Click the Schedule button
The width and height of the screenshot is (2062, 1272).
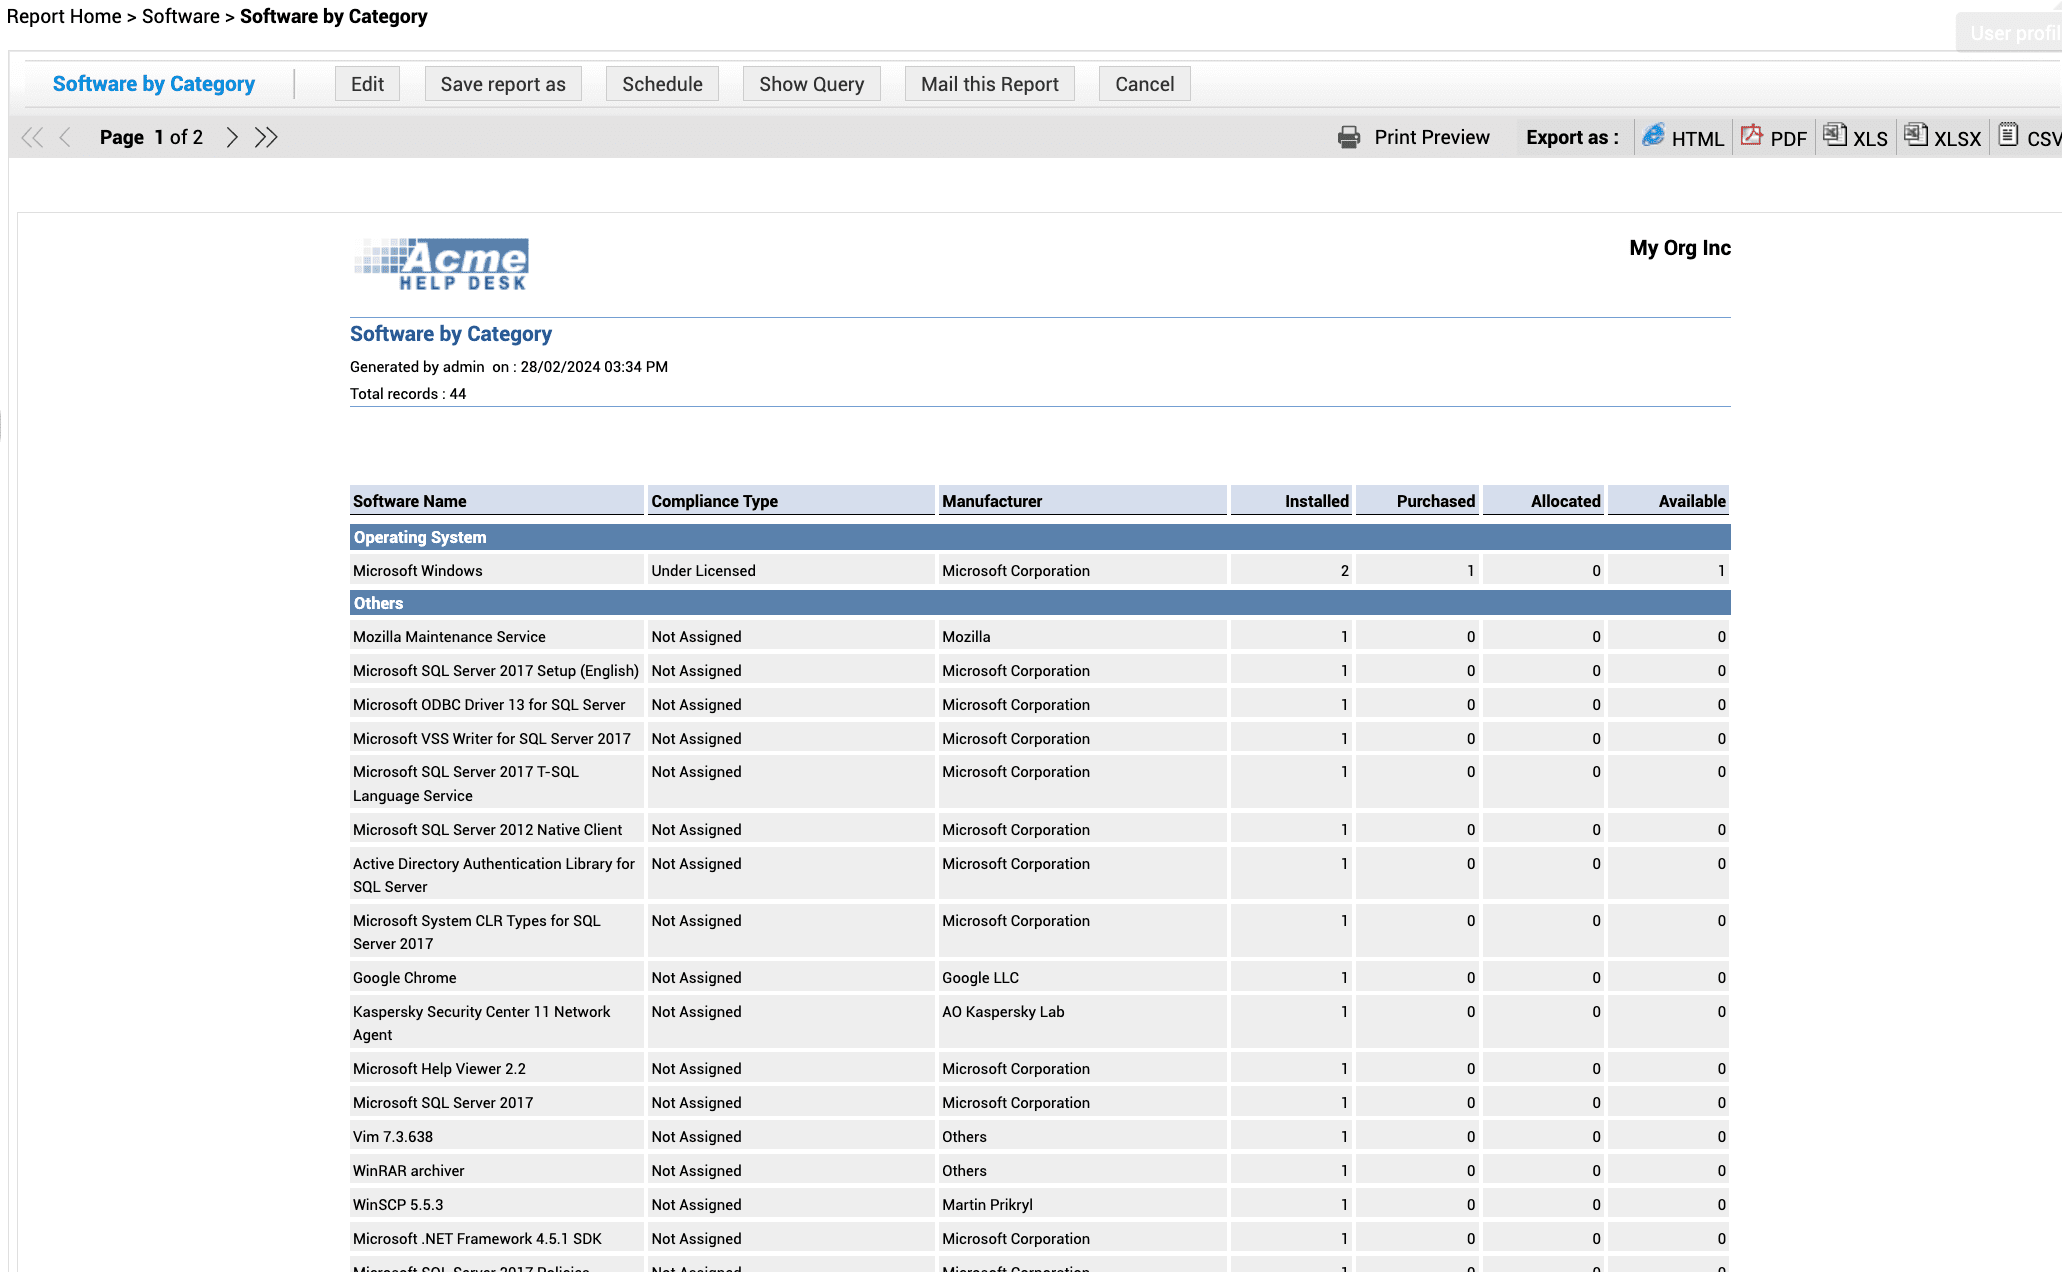tap(662, 84)
